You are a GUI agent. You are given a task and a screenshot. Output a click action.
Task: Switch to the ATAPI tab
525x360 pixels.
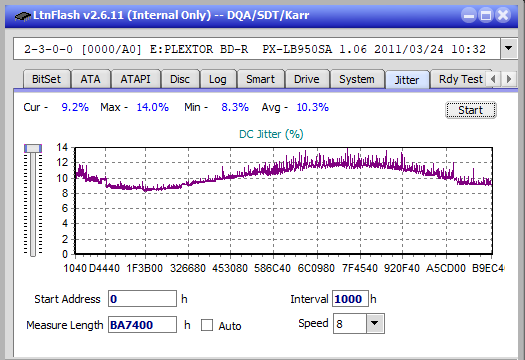click(136, 79)
